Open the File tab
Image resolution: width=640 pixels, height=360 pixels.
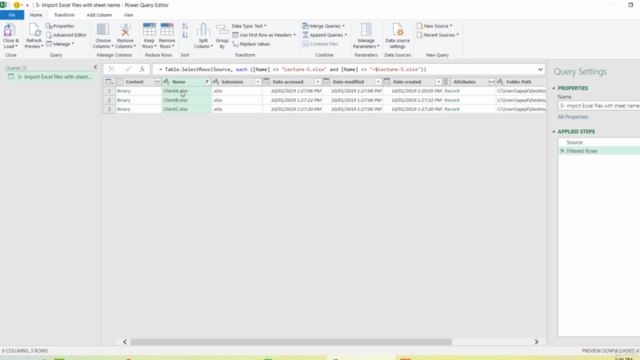[12, 15]
